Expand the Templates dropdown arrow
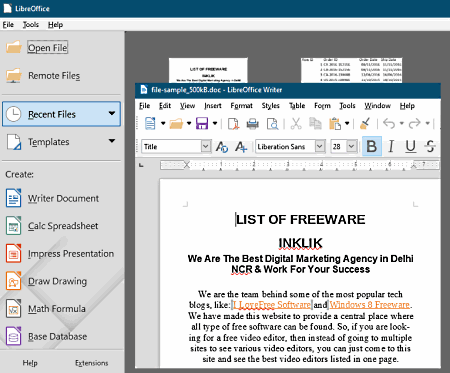Screen dimensions: 450x373 [x=112, y=141]
